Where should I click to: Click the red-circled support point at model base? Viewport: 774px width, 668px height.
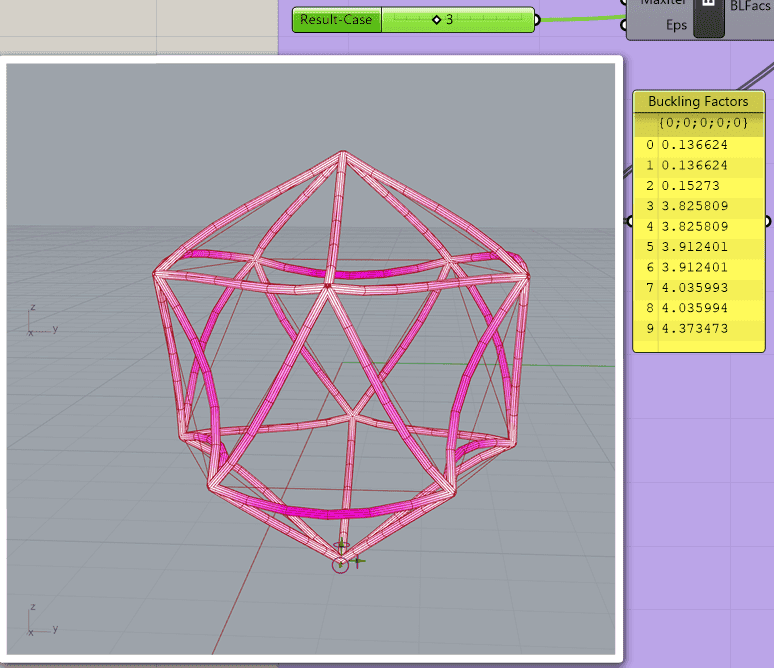(x=341, y=566)
